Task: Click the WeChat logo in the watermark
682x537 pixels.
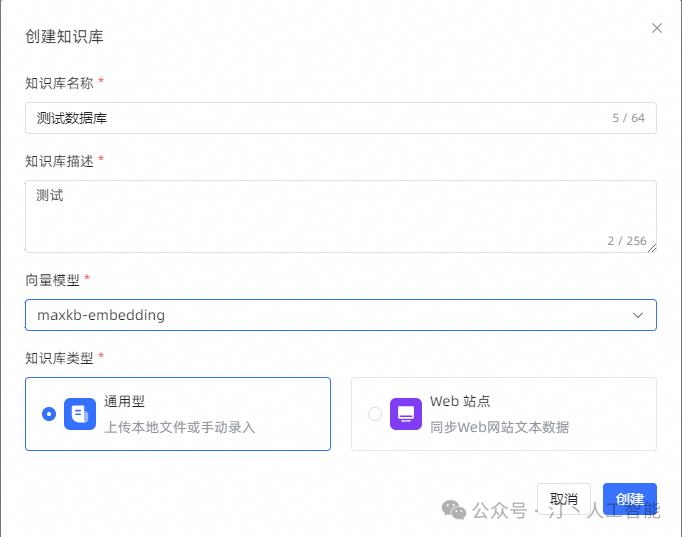Action: tap(454, 510)
